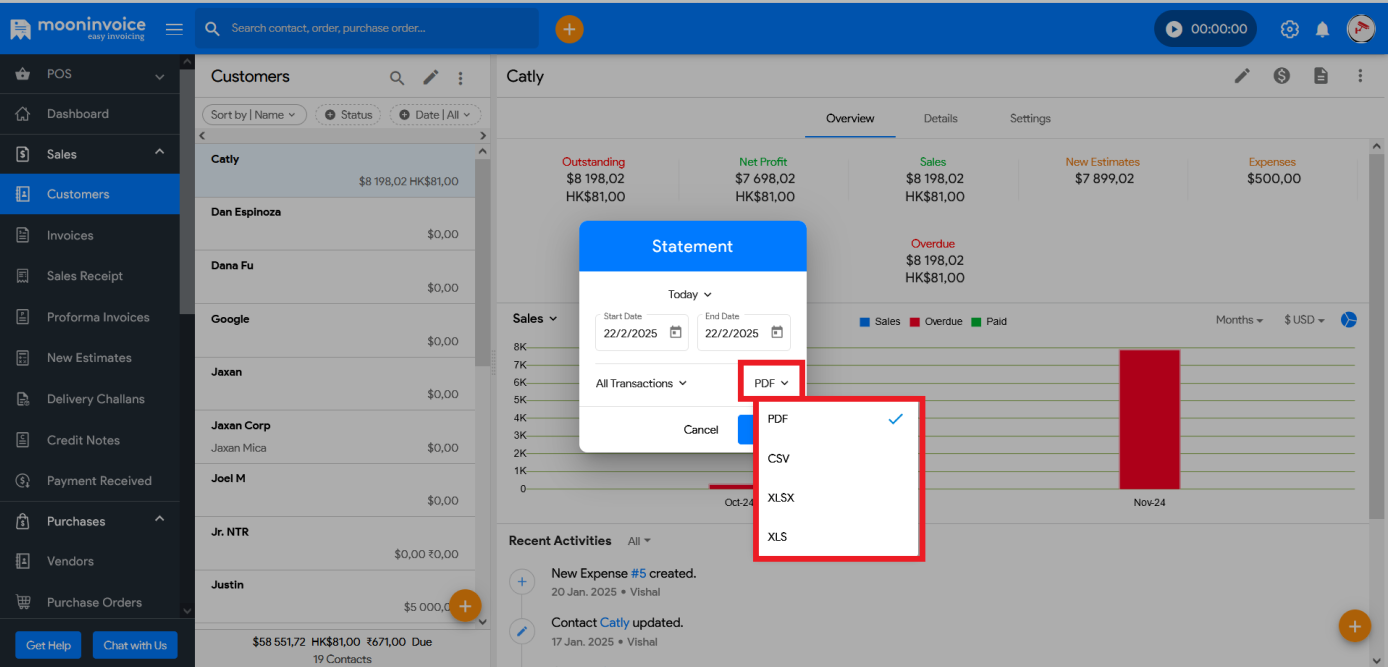
Task: Click the Chat with Us button
Action: pyautogui.click(x=135, y=646)
